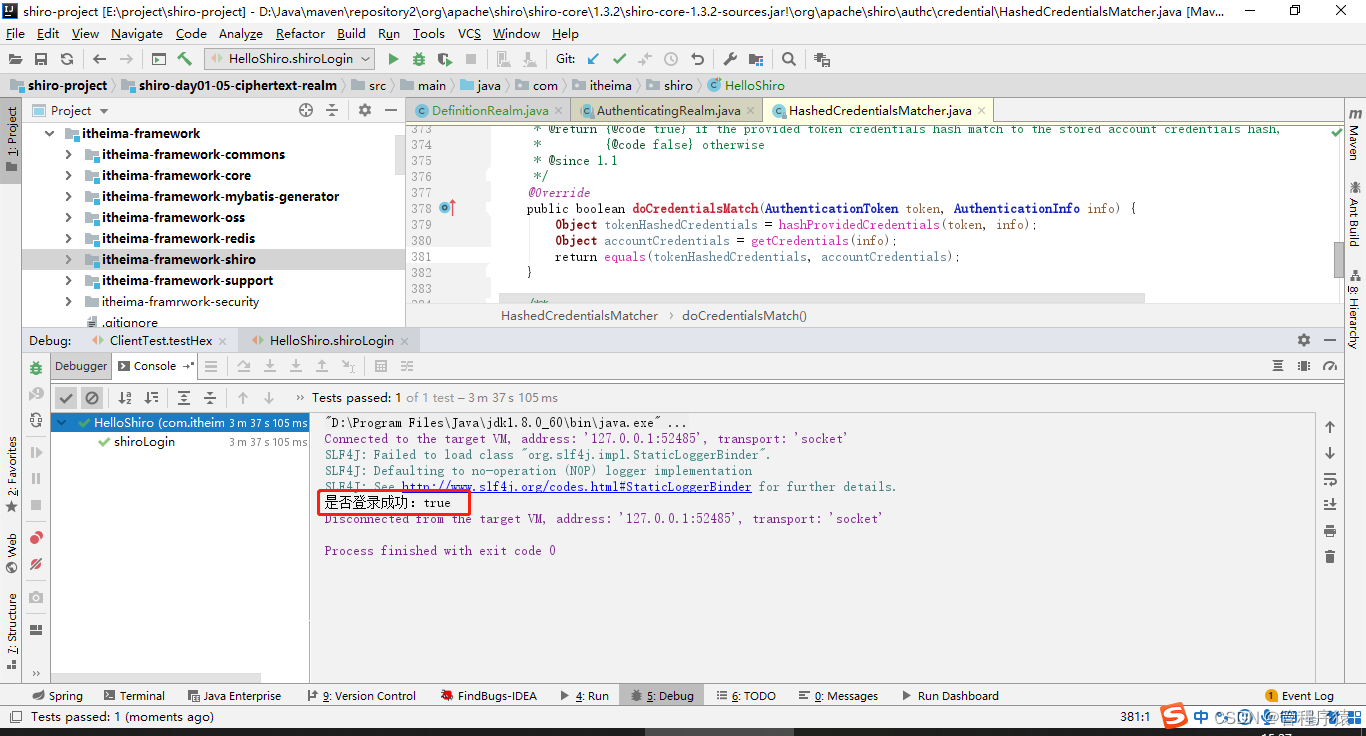Image resolution: width=1366 pixels, height=736 pixels.
Task: Open the slf4j.org StaticLoggerBinder link
Action: (576, 487)
